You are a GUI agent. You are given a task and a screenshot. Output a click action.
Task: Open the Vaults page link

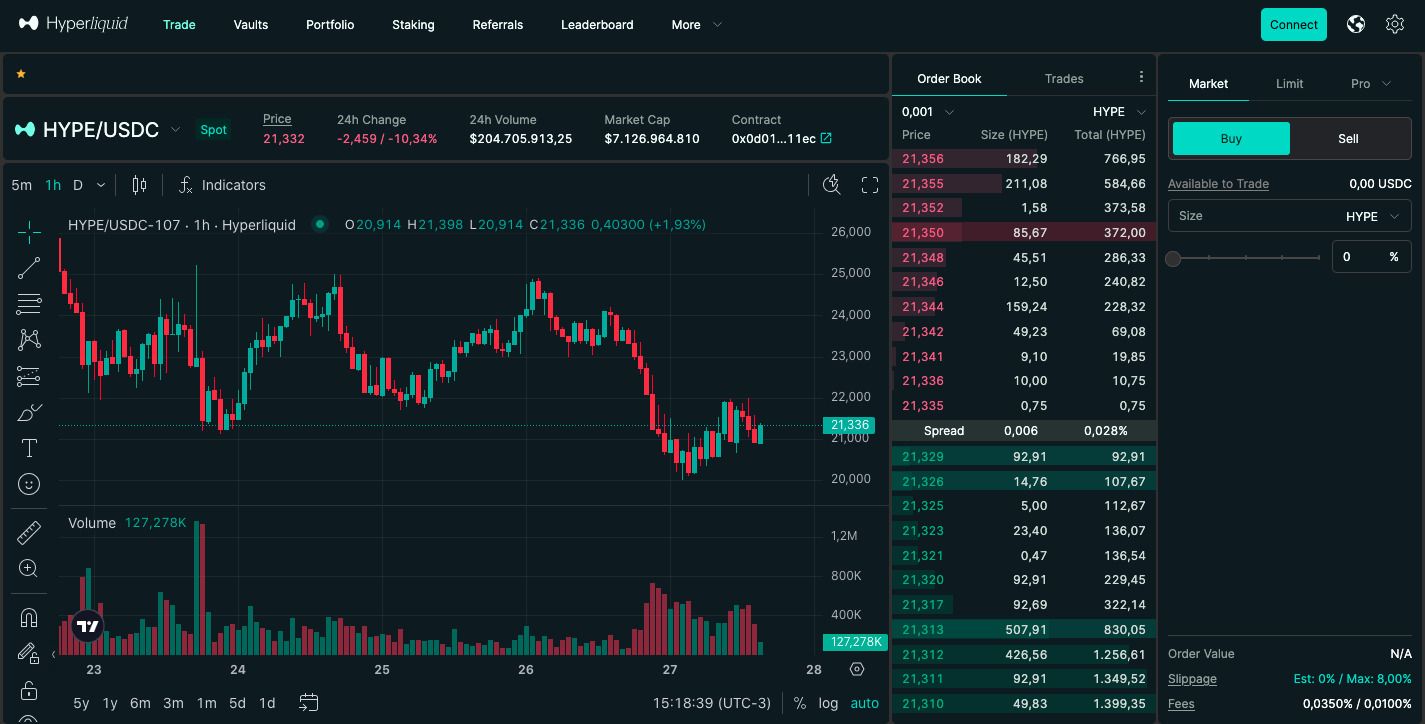click(x=251, y=25)
